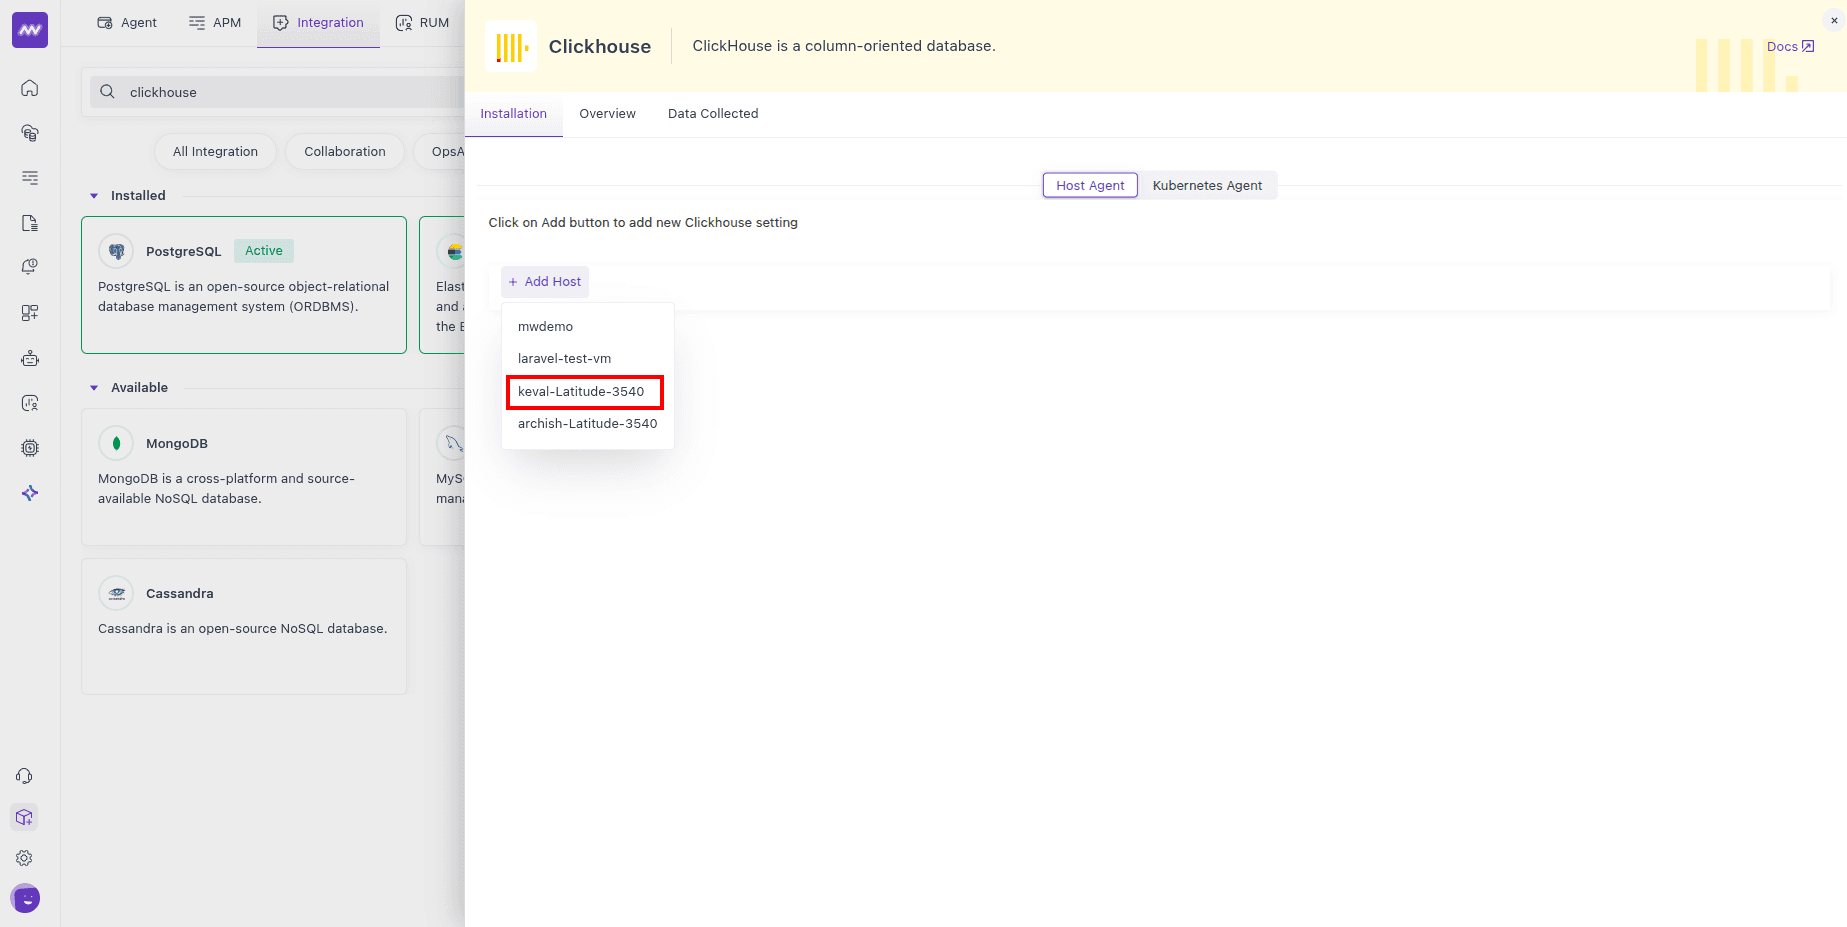Click the Add Host button
This screenshot has width=1847, height=927.
[545, 282]
